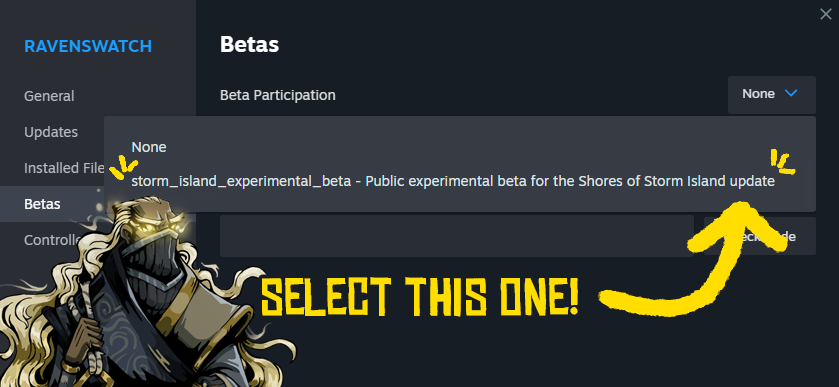Choose storm_island_experimental_beta from the list
The width and height of the screenshot is (839, 387).
tap(453, 181)
